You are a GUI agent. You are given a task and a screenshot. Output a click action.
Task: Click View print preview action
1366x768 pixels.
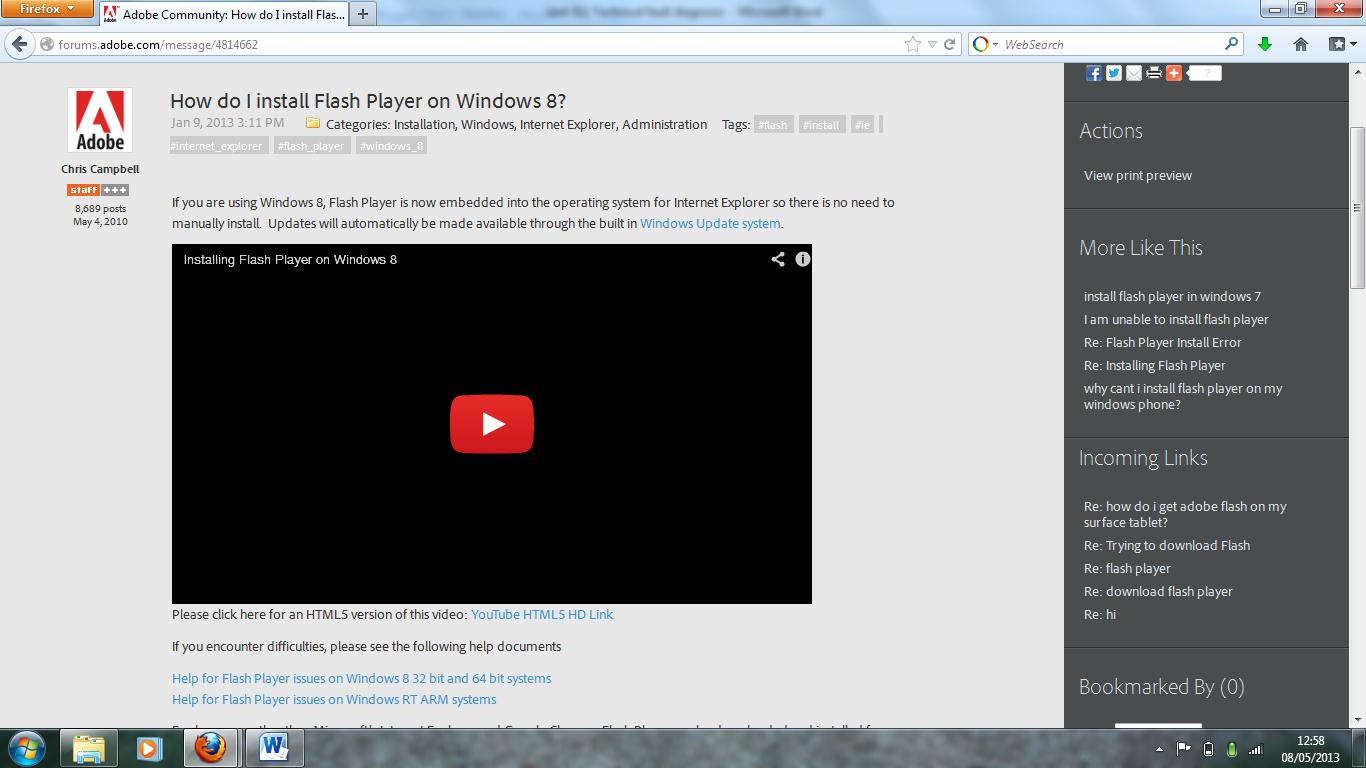click(1138, 175)
